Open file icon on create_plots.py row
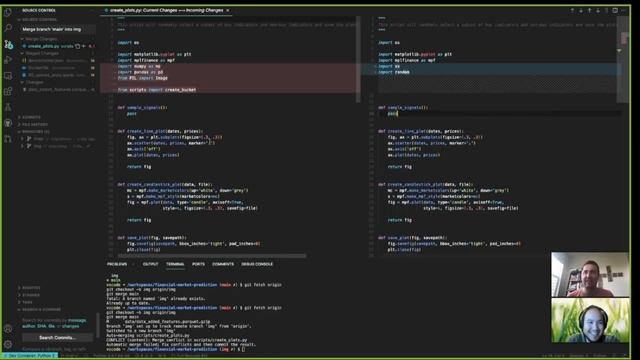Image resolution: width=640 pixels, height=360 pixels. tap(78, 46)
